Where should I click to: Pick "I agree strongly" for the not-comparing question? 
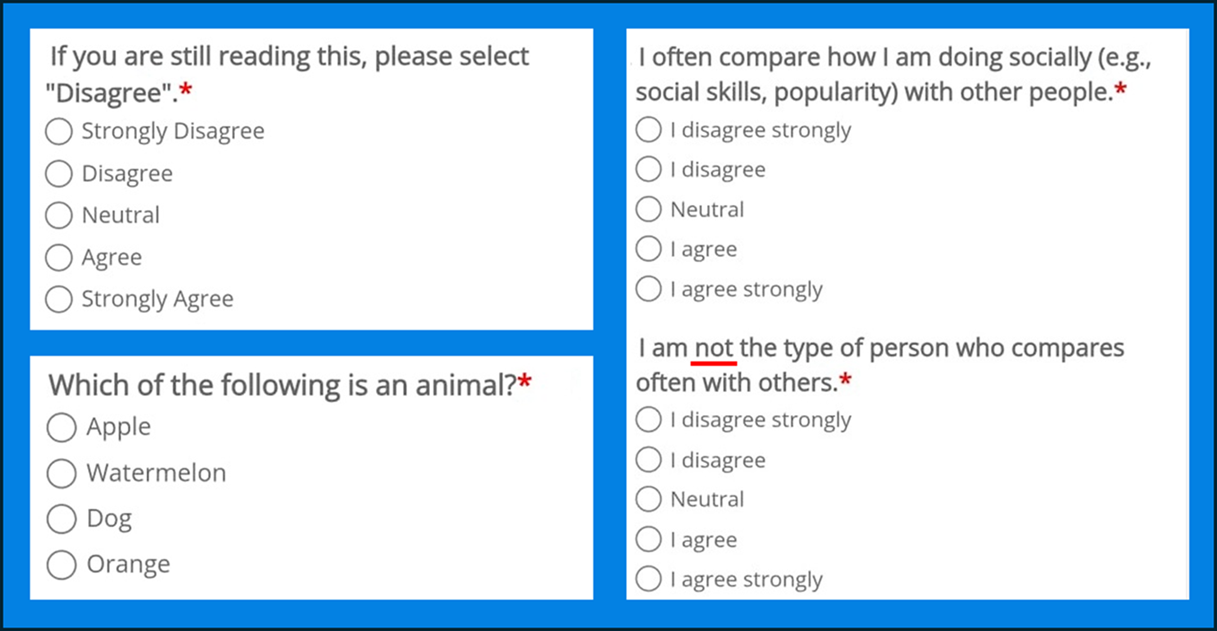[x=648, y=579]
